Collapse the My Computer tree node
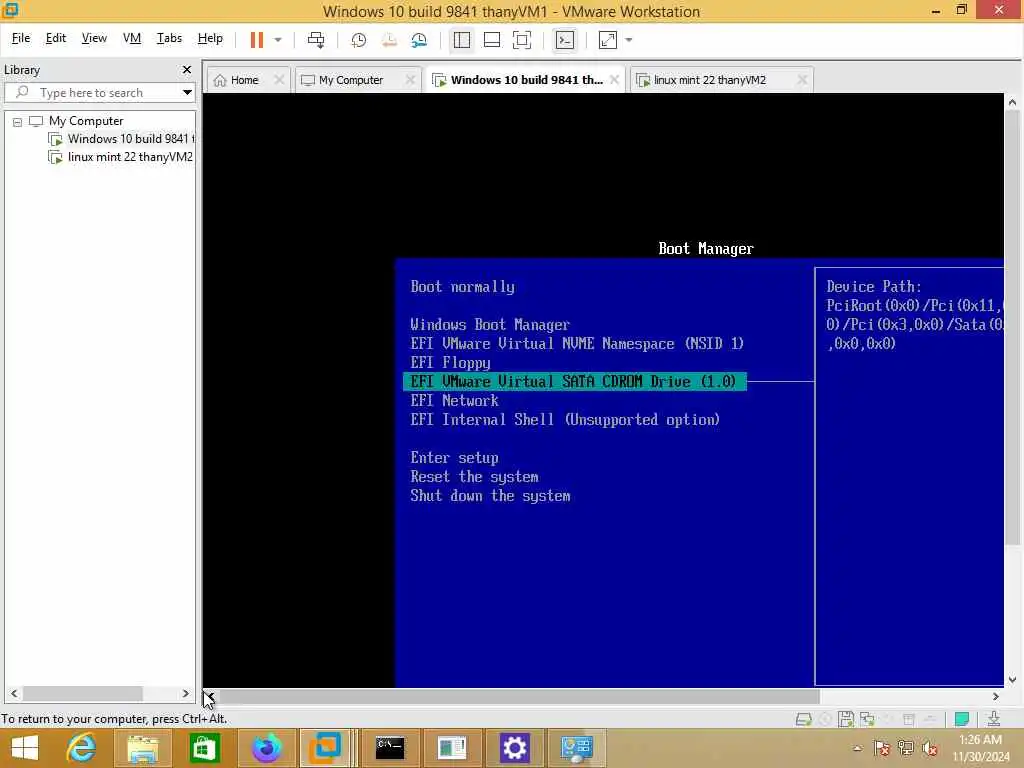This screenshot has width=1024, height=768. 18,121
